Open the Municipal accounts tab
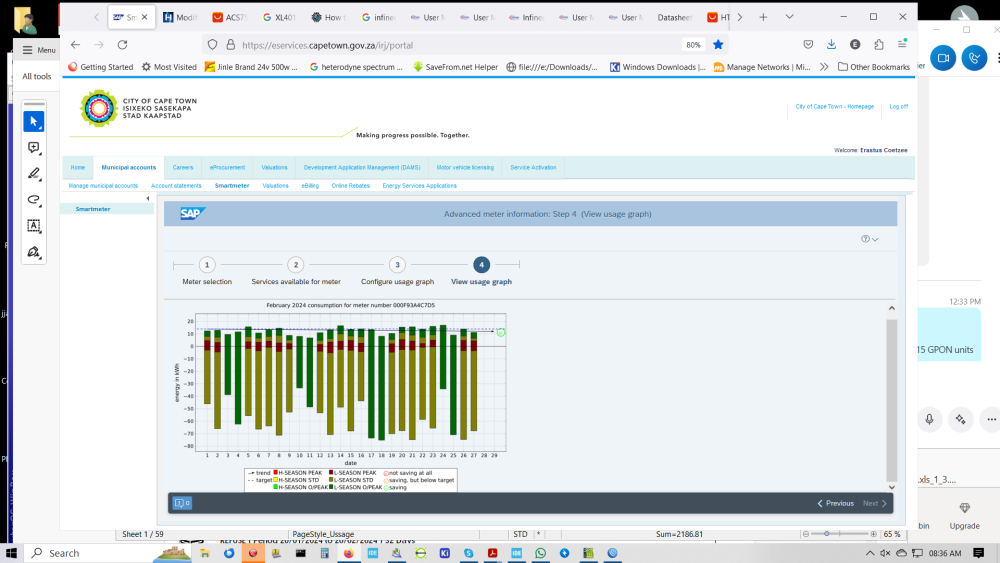Viewport: 1000px width, 563px height. (x=129, y=168)
